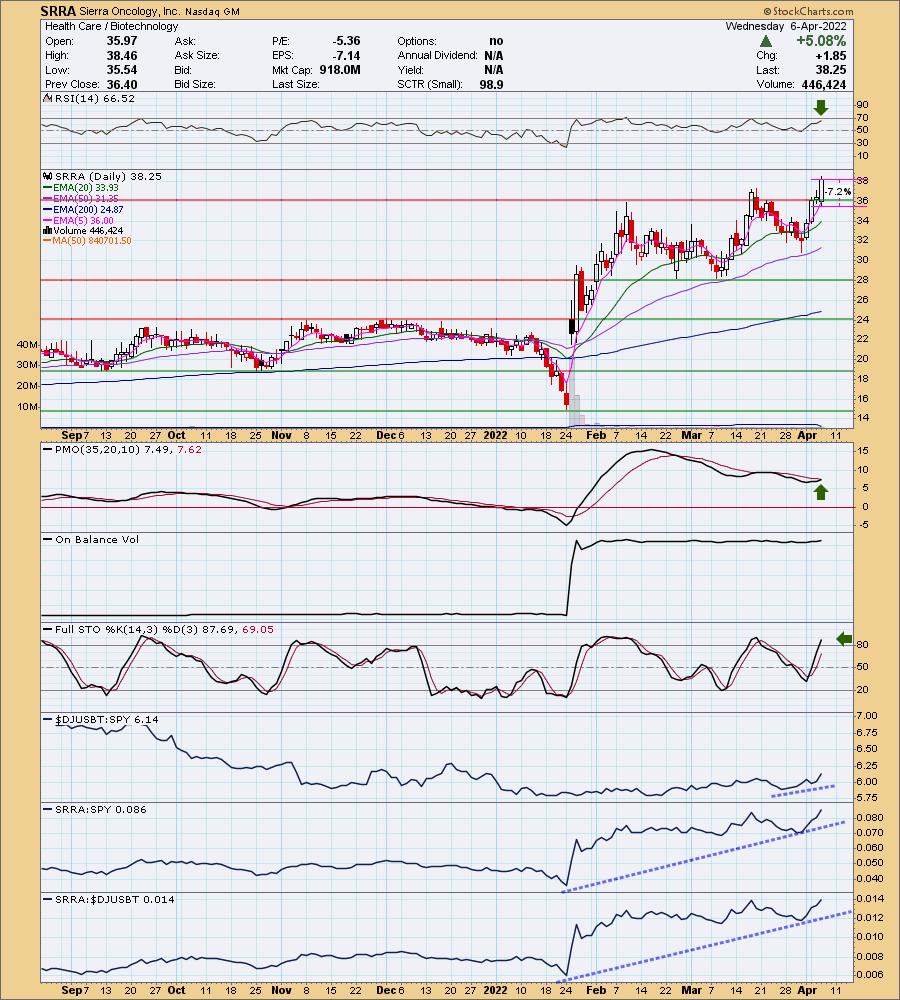Click the Last Size label
Screen dimensions: 900x1000
tap(295, 85)
